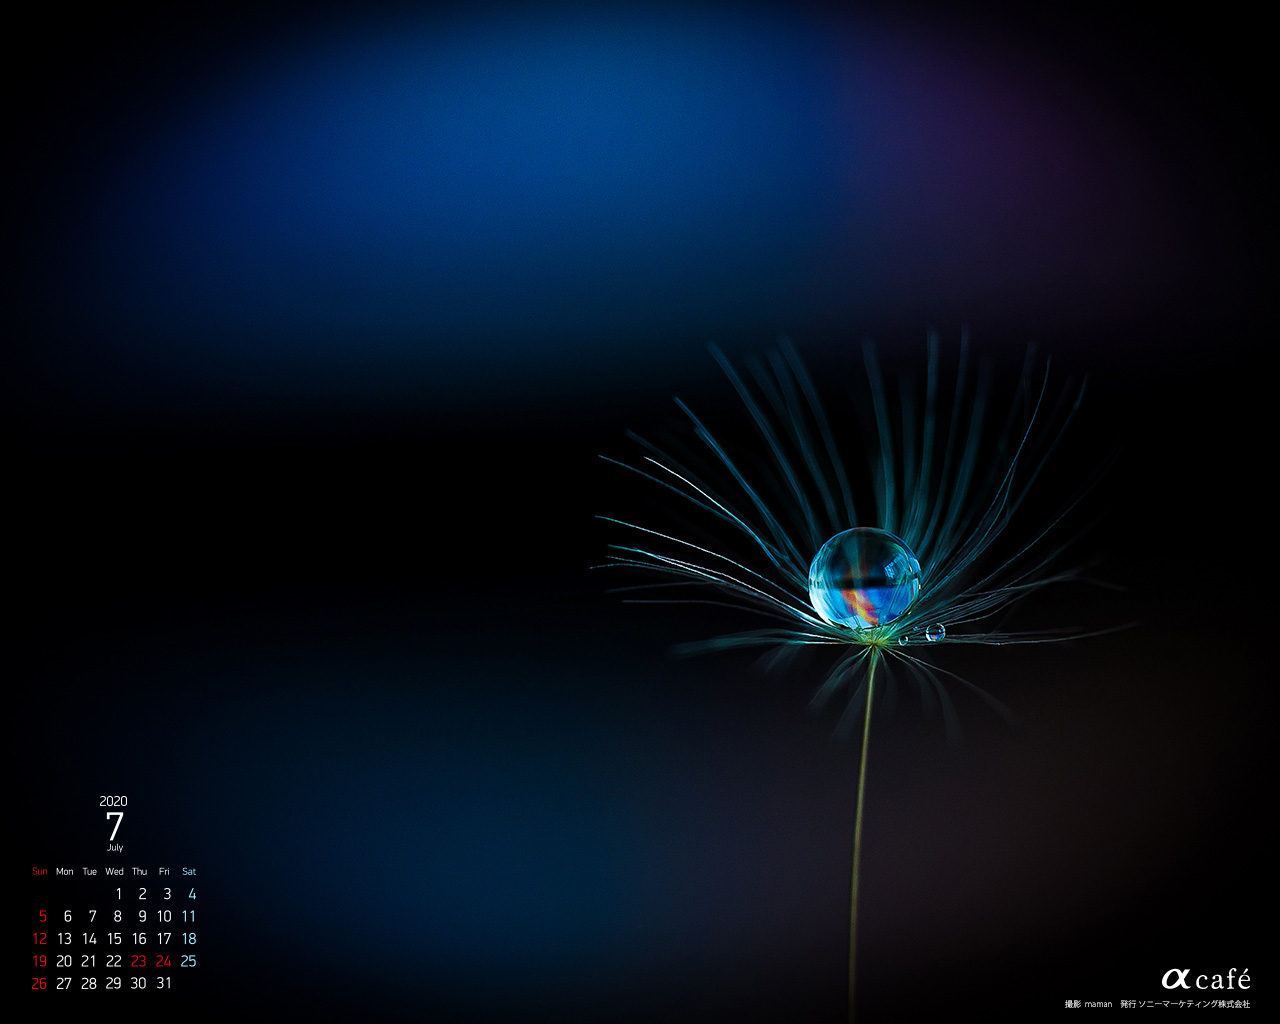Click the small droplet beside the stem top
Viewport: 1280px width, 1024px height.
click(x=935, y=632)
